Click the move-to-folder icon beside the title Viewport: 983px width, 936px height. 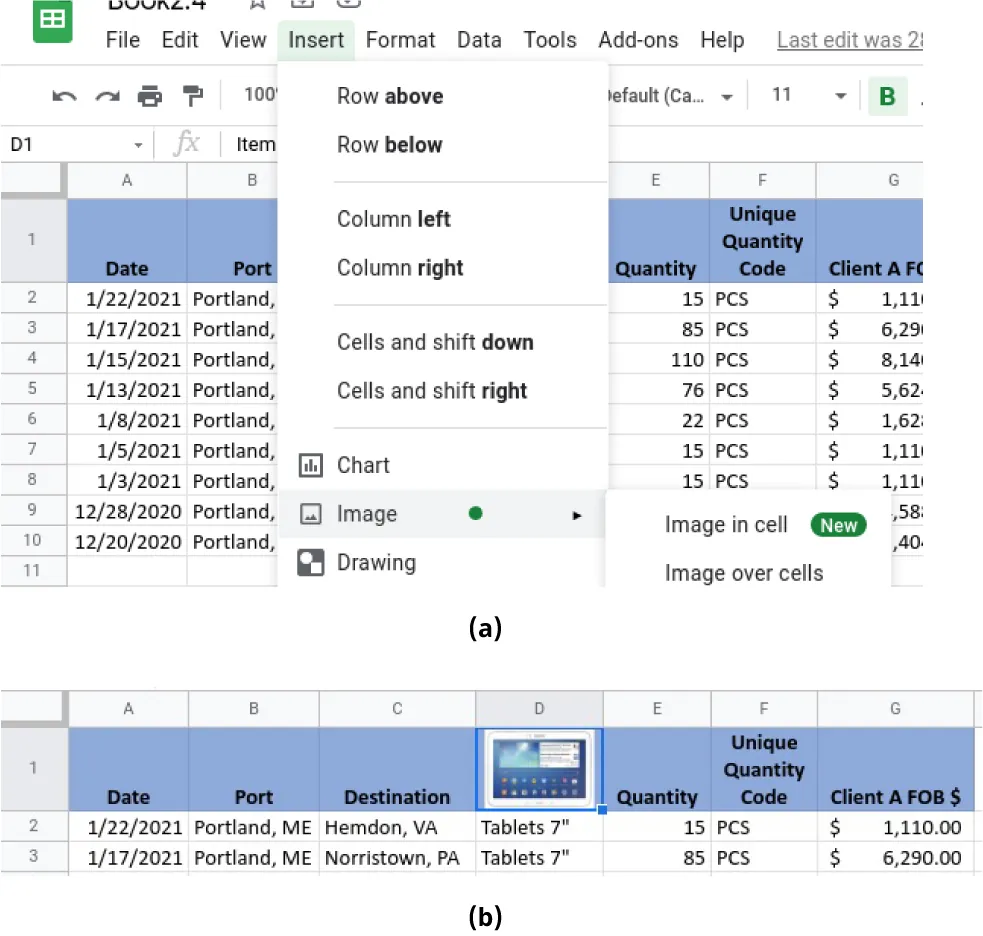pyautogui.click(x=303, y=6)
